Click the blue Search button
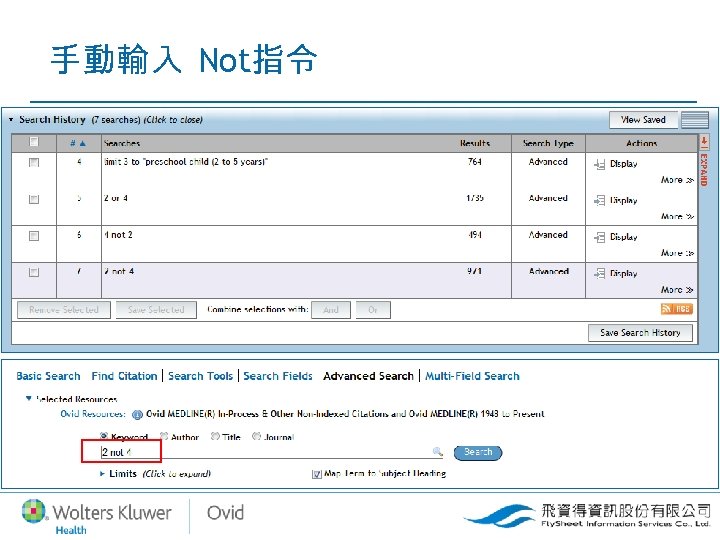The width and height of the screenshot is (720, 540). [478, 452]
